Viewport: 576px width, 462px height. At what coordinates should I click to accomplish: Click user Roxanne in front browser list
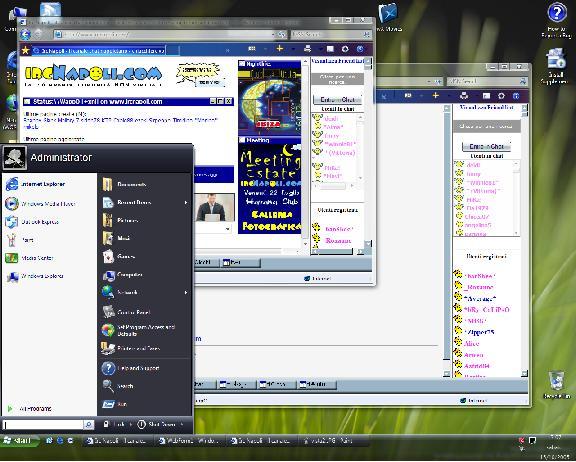coord(338,241)
